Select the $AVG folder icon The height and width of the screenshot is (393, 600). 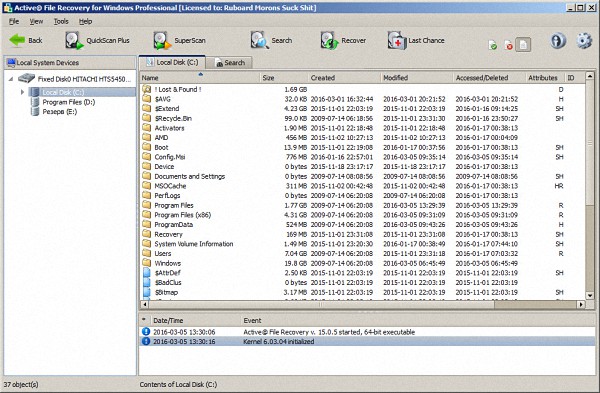coord(147,99)
